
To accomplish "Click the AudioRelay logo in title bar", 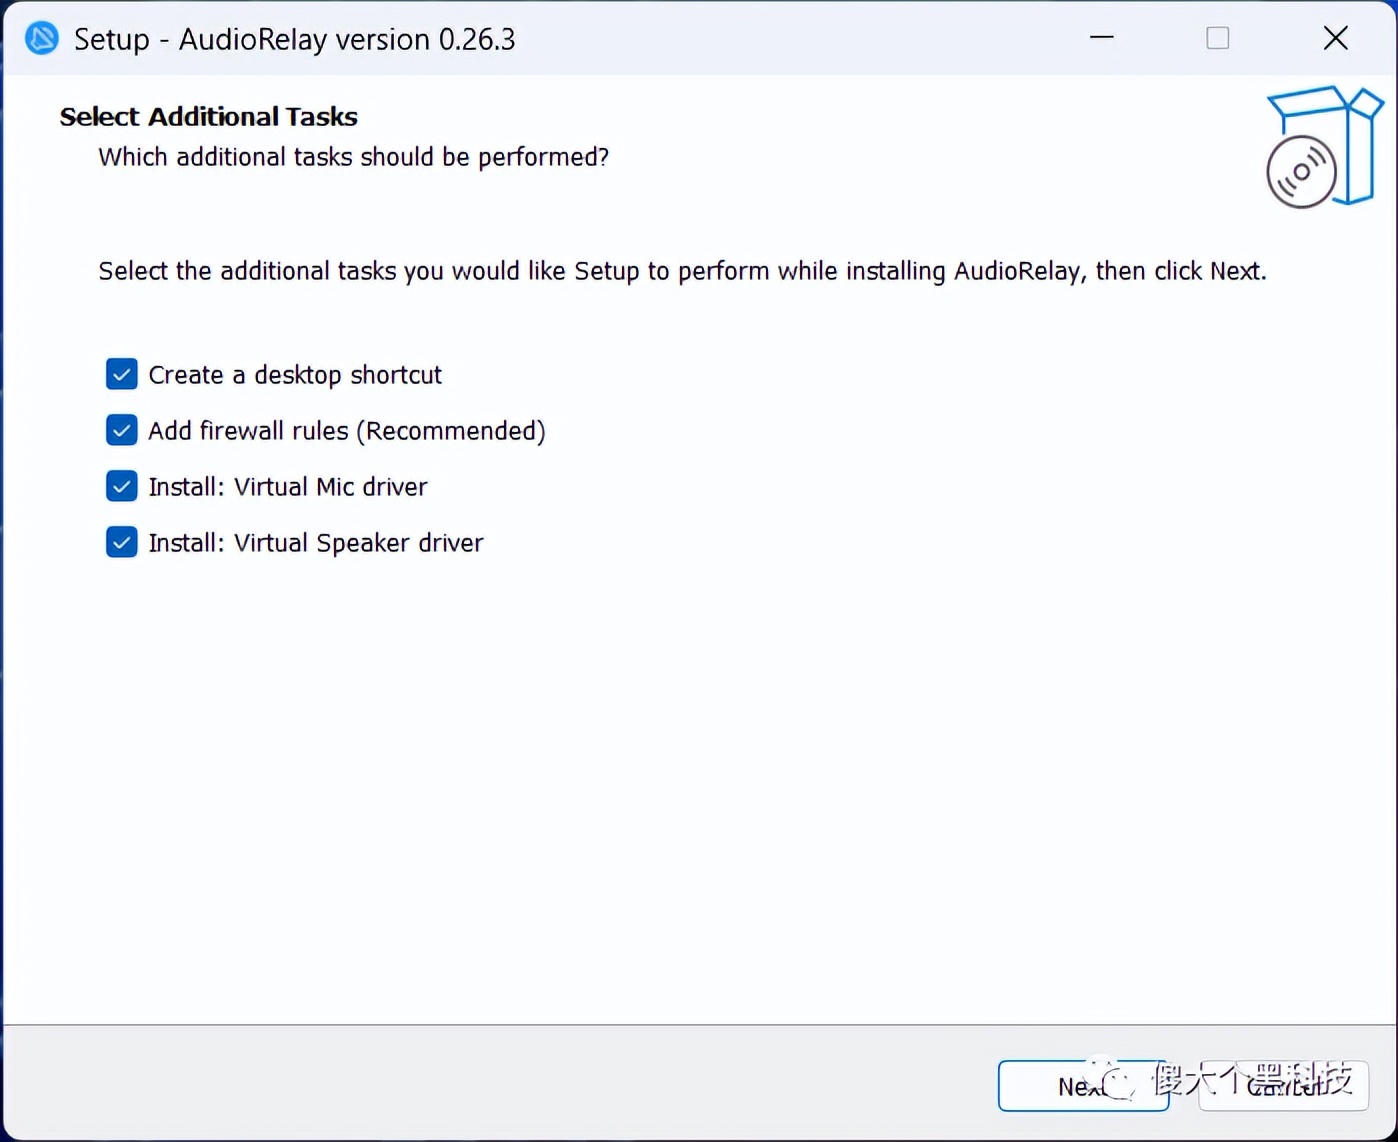I will tap(42, 39).
